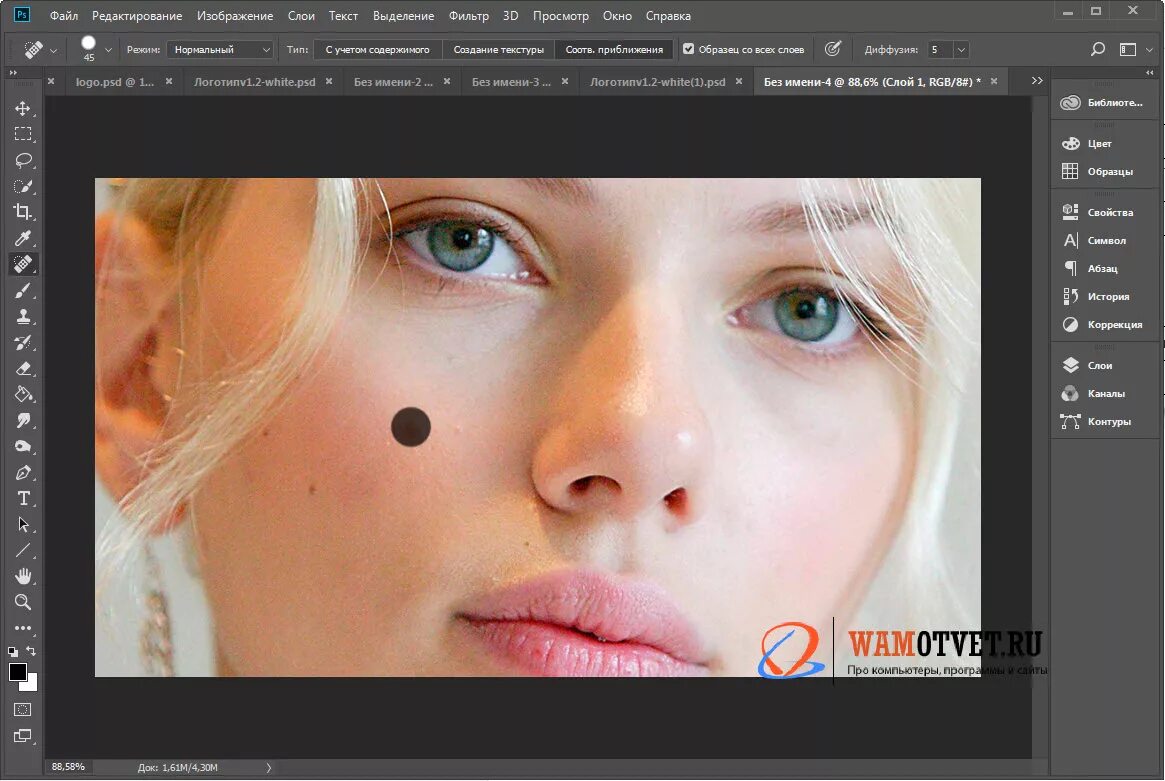Screen dimensions: 1165x781
Task: Select the Hand tool
Action: coord(23,577)
